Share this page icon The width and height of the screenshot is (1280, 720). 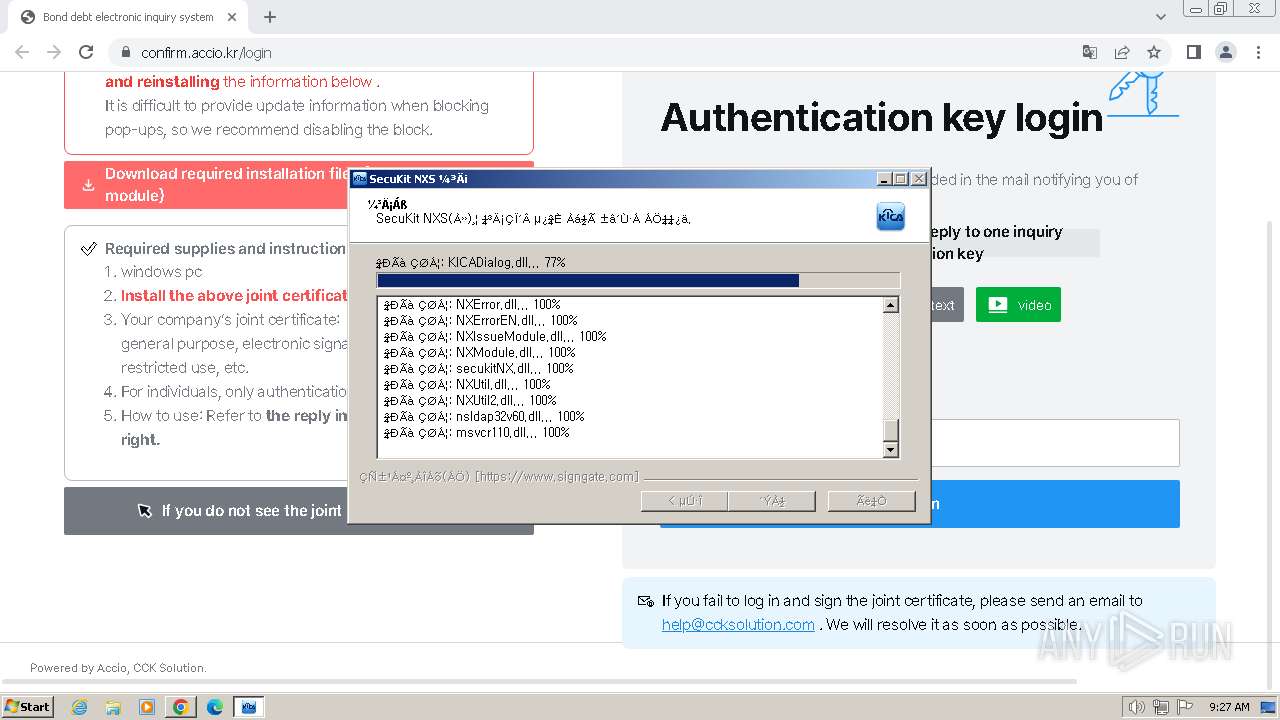[1122, 52]
